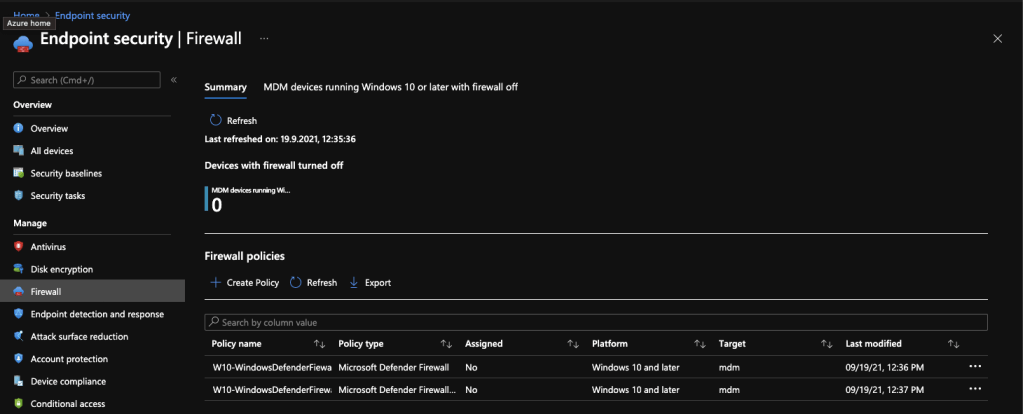Open Endpoint detection and response
Viewport: 1023px width, 414px height.
96,314
